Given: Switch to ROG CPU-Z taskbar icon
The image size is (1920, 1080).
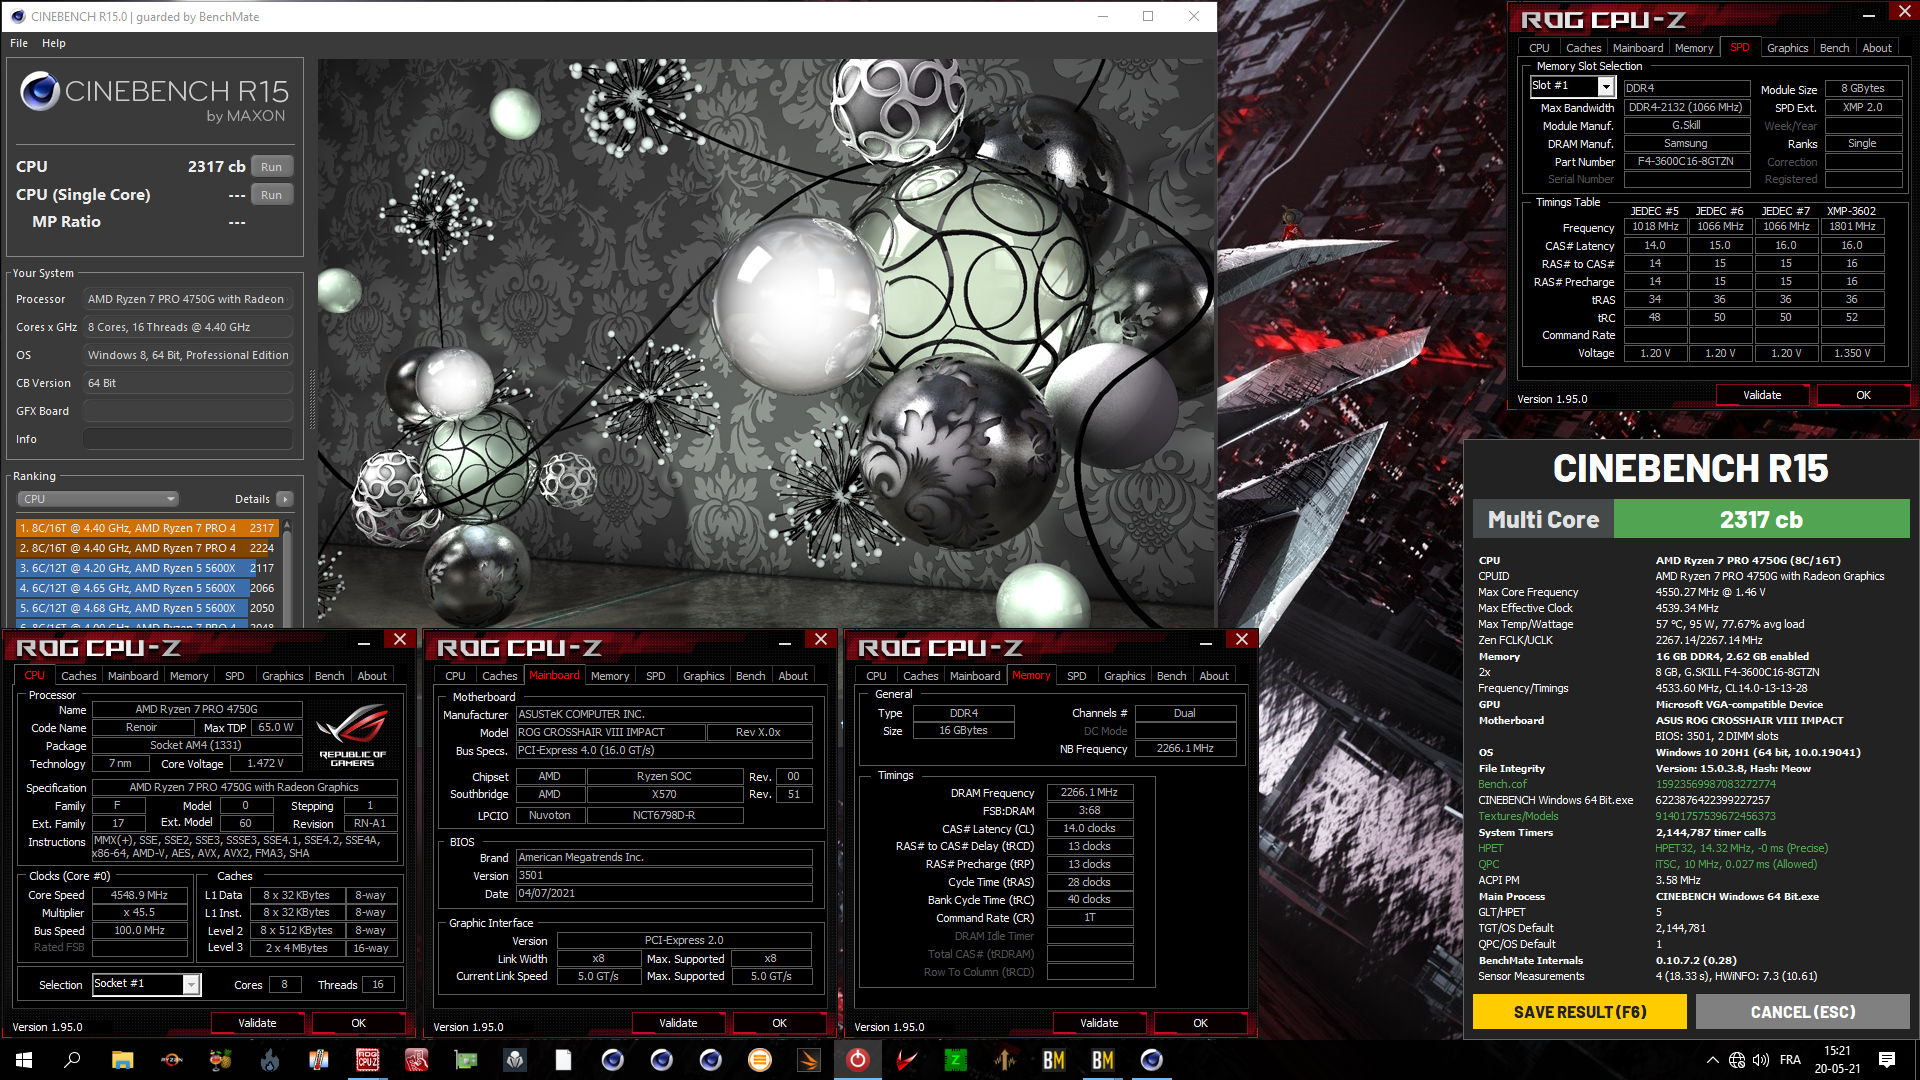Looking at the screenshot, I should [368, 1060].
